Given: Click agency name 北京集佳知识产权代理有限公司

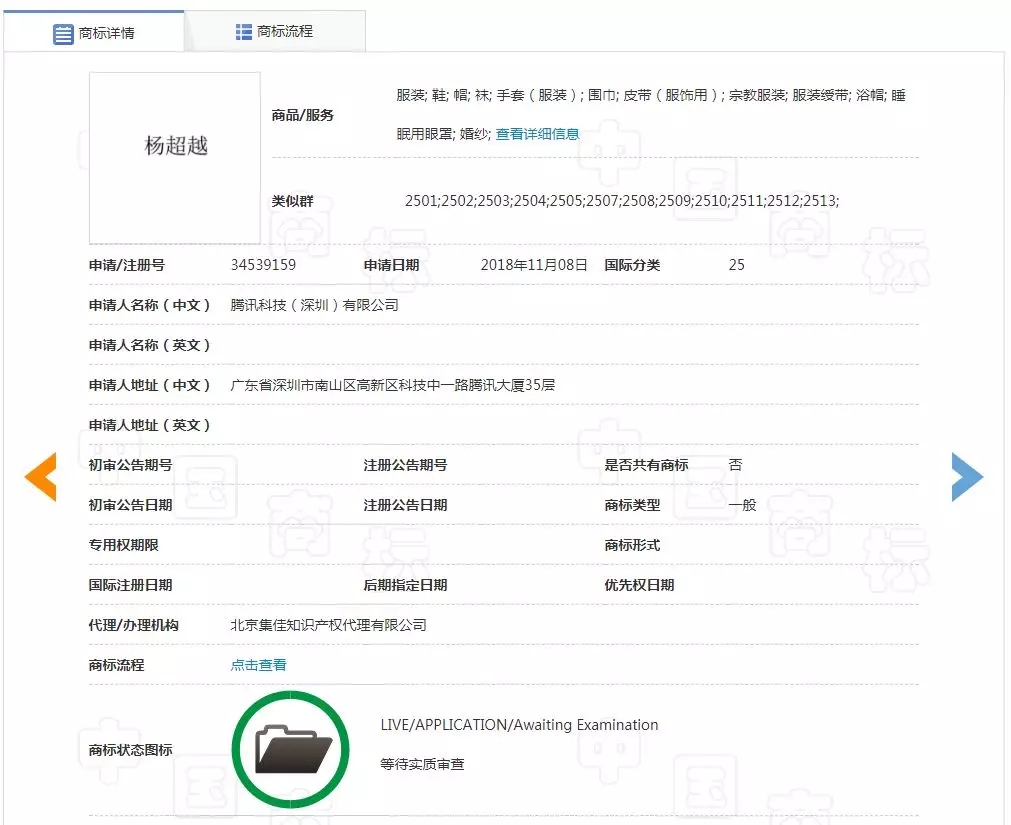Looking at the screenshot, I should coord(327,625).
